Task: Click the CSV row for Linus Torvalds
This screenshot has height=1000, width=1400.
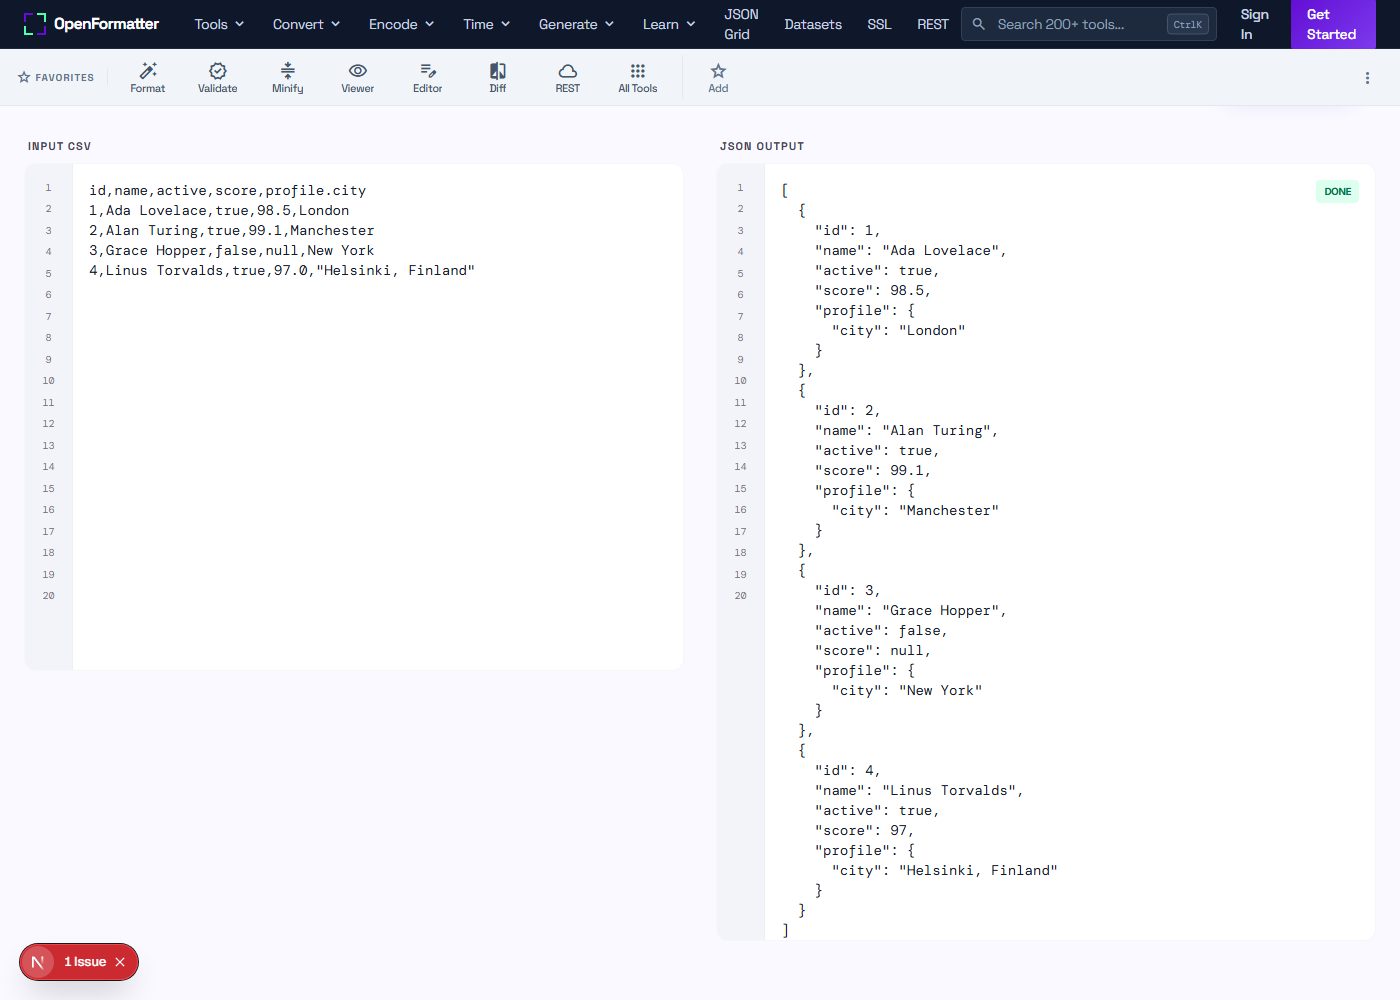Action: click(x=282, y=271)
